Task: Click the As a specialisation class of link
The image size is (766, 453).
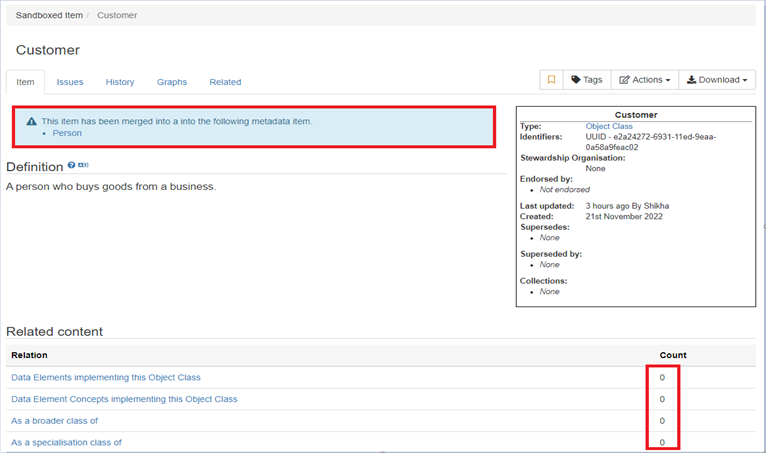Action: 66,442
